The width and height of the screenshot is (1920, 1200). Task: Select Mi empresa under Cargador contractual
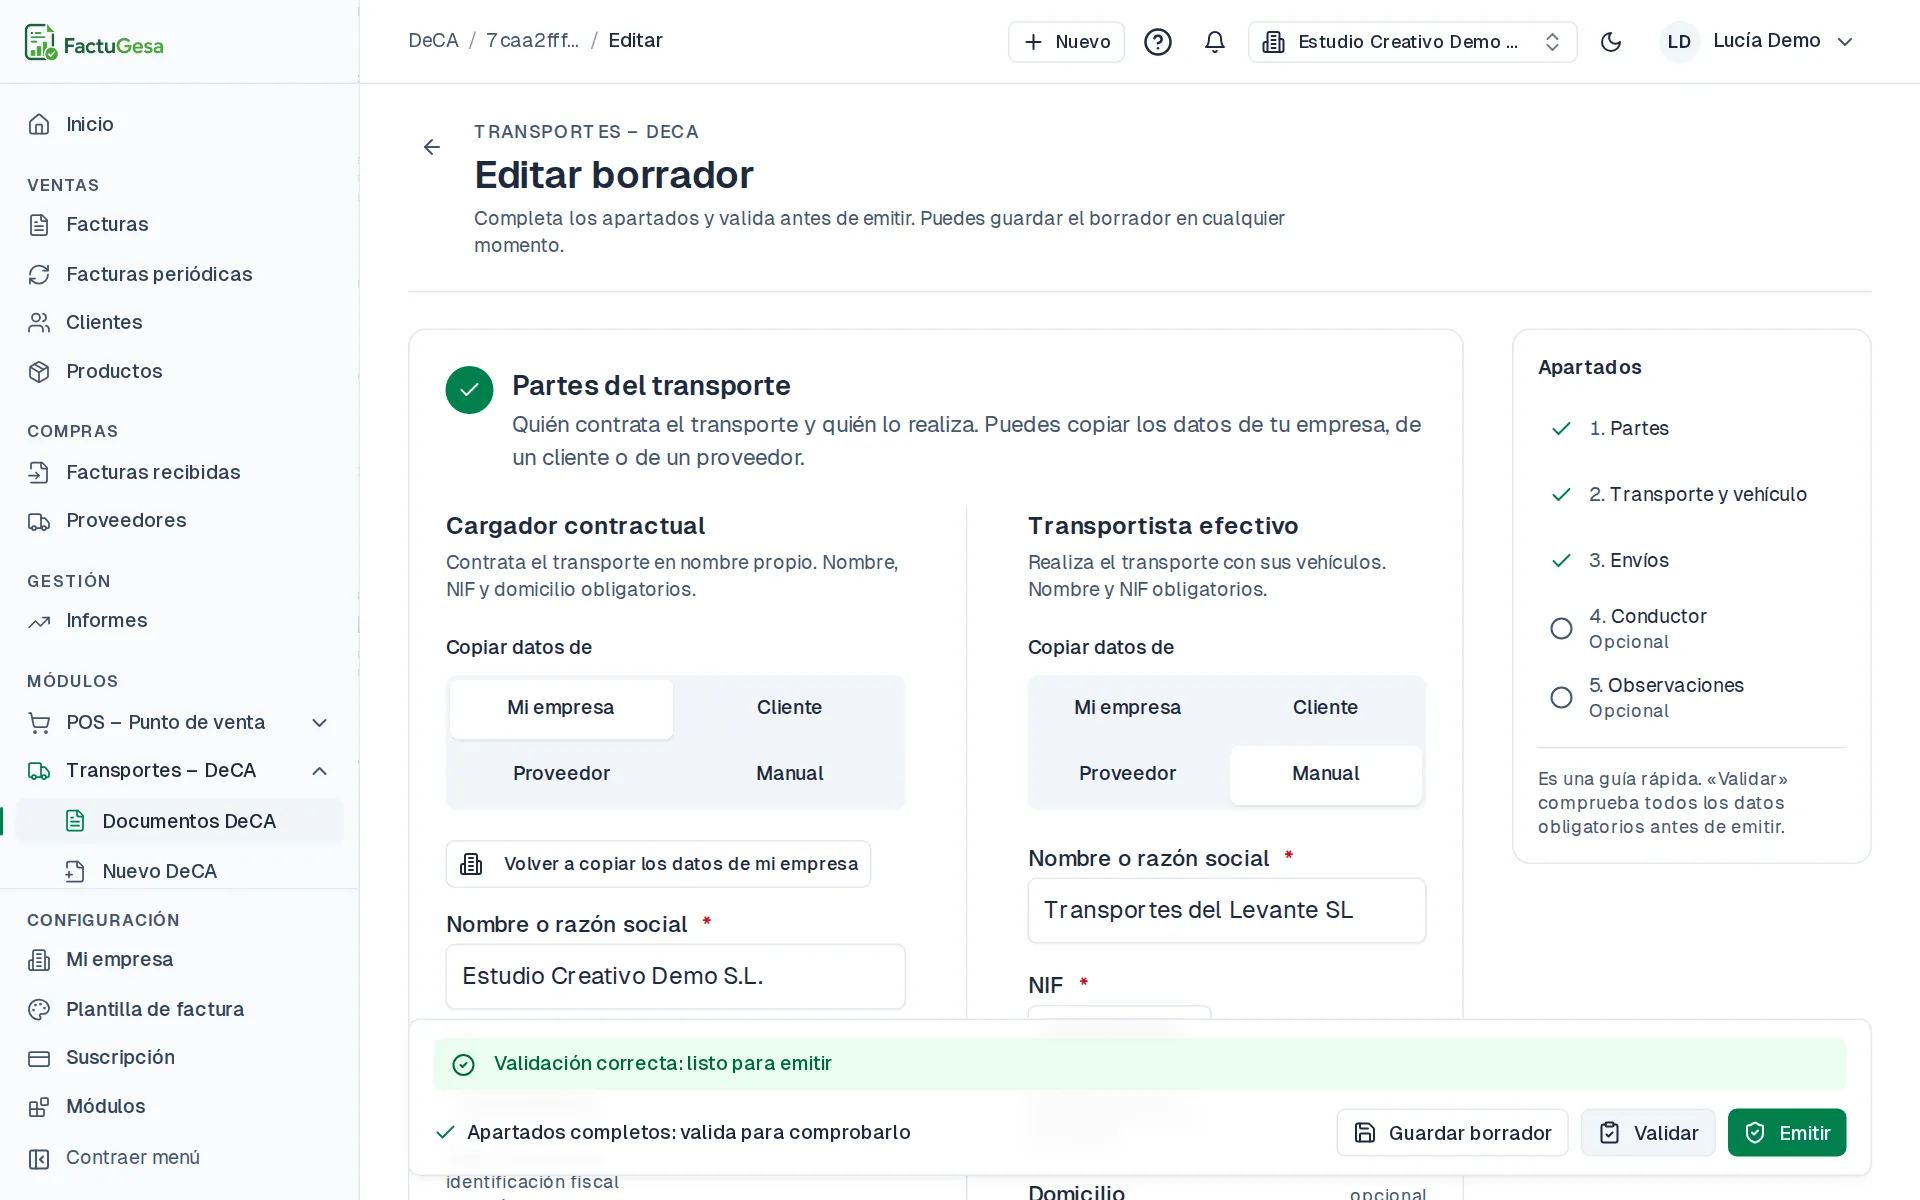point(561,708)
